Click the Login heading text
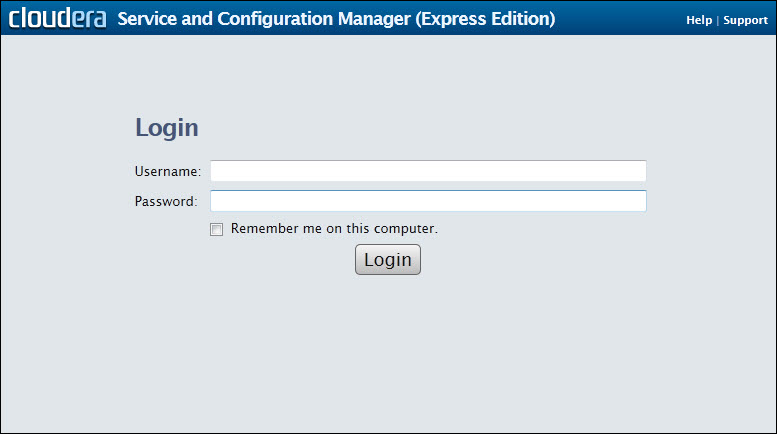Viewport: 777px width, 434px height. pyautogui.click(x=167, y=128)
